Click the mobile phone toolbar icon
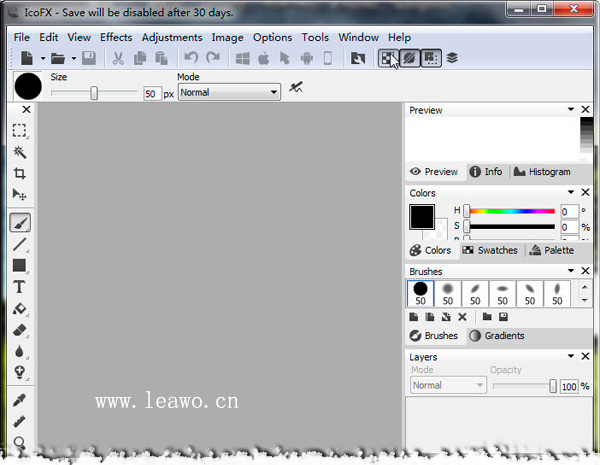 [328, 58]
